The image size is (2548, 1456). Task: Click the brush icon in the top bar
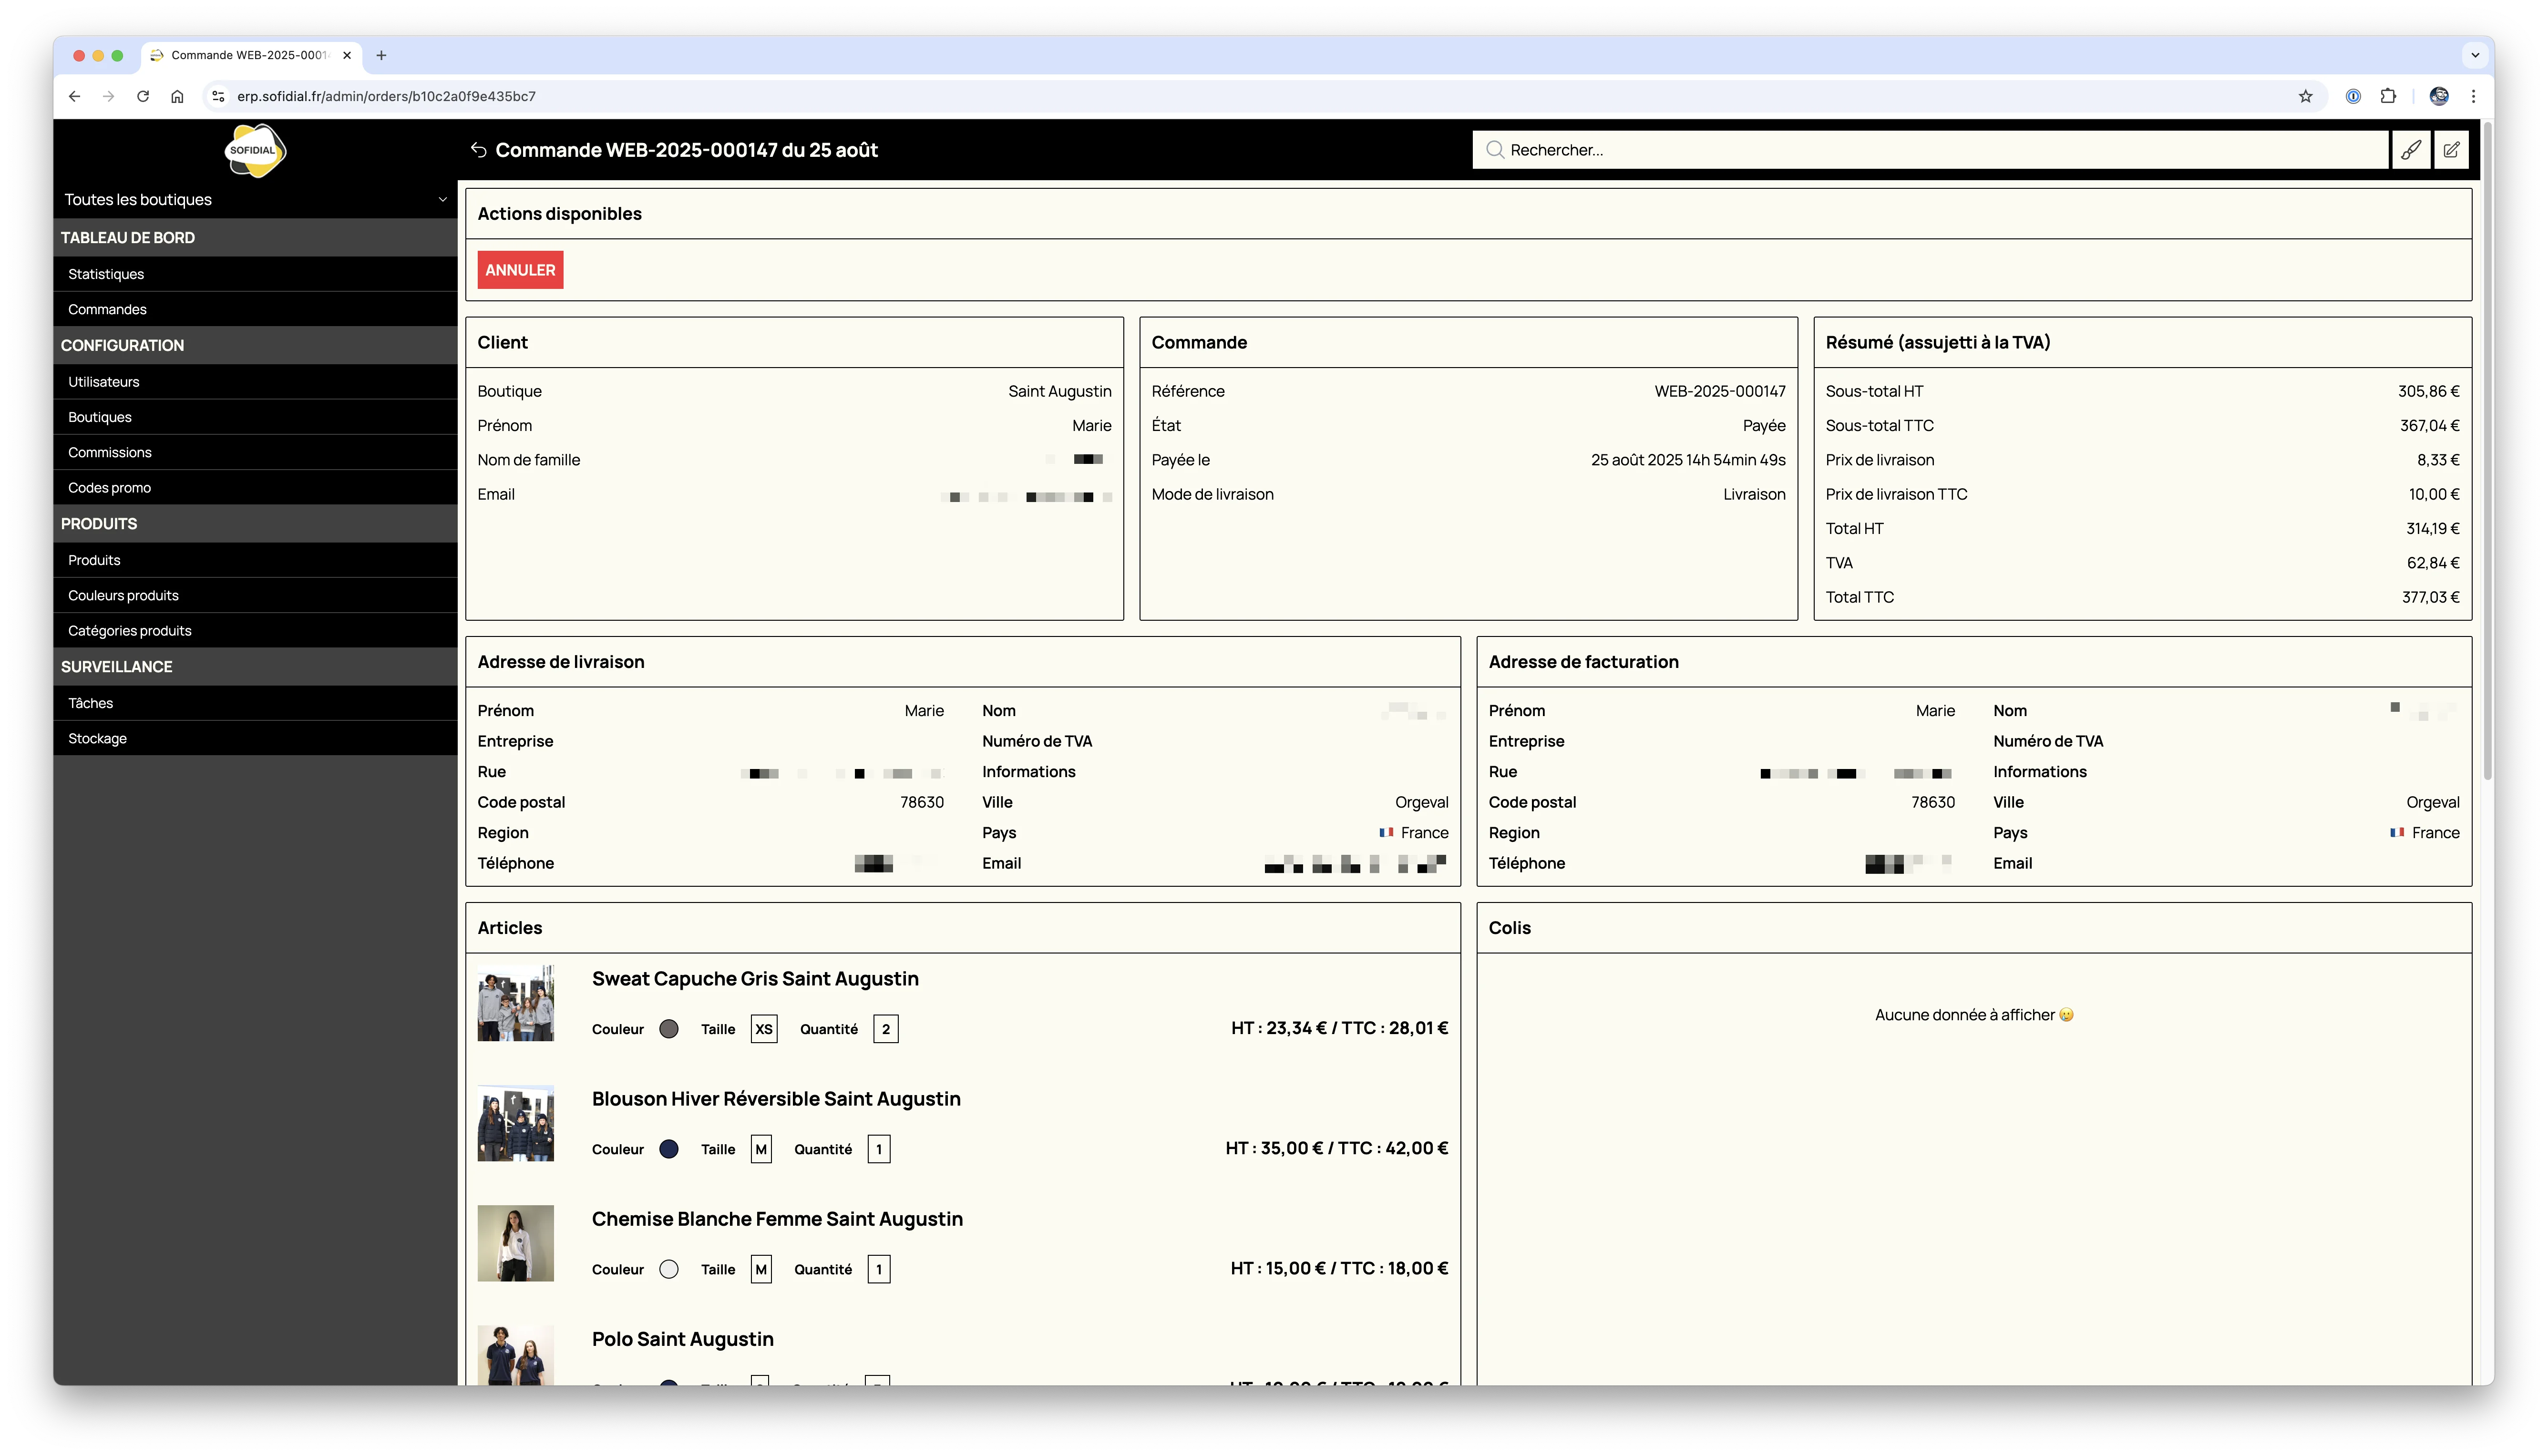tap(2411, 150)
